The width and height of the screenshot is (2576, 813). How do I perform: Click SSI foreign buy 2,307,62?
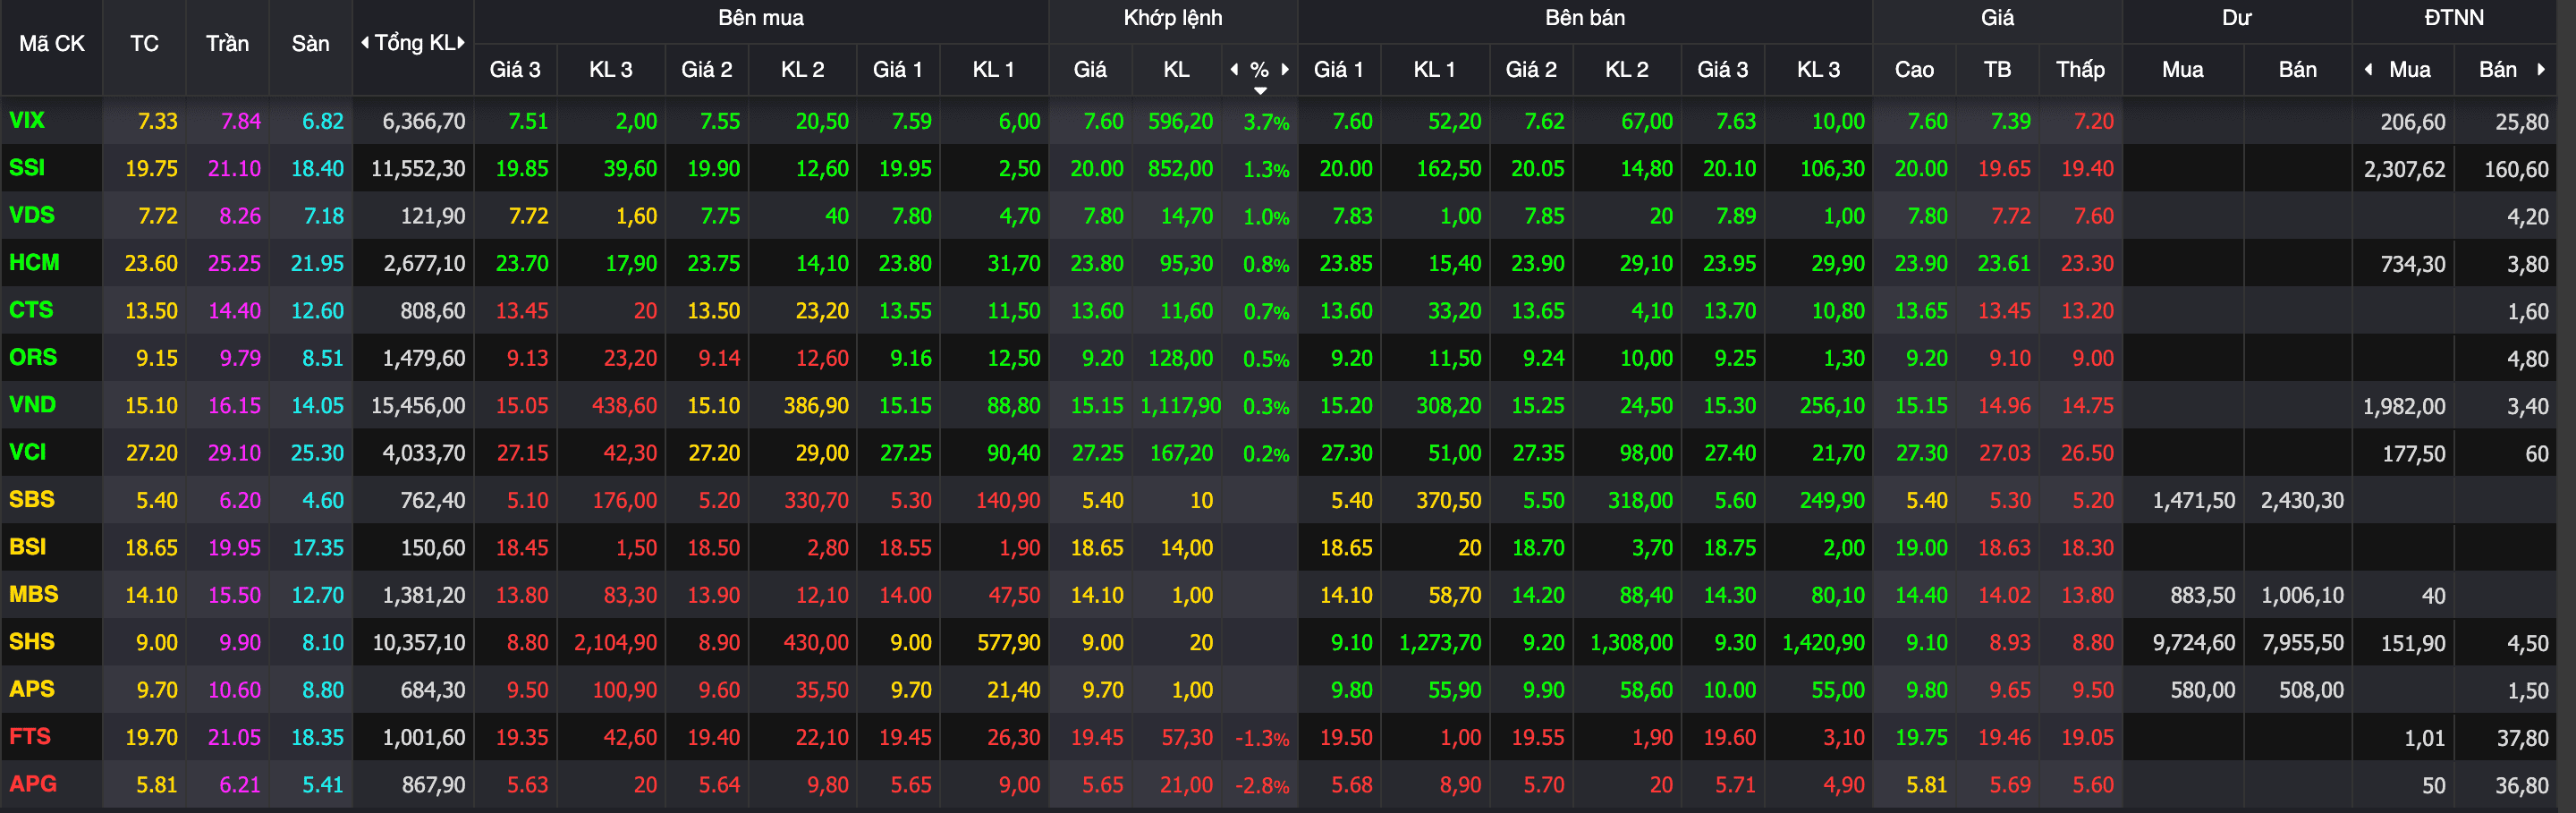click(2404, 169)
